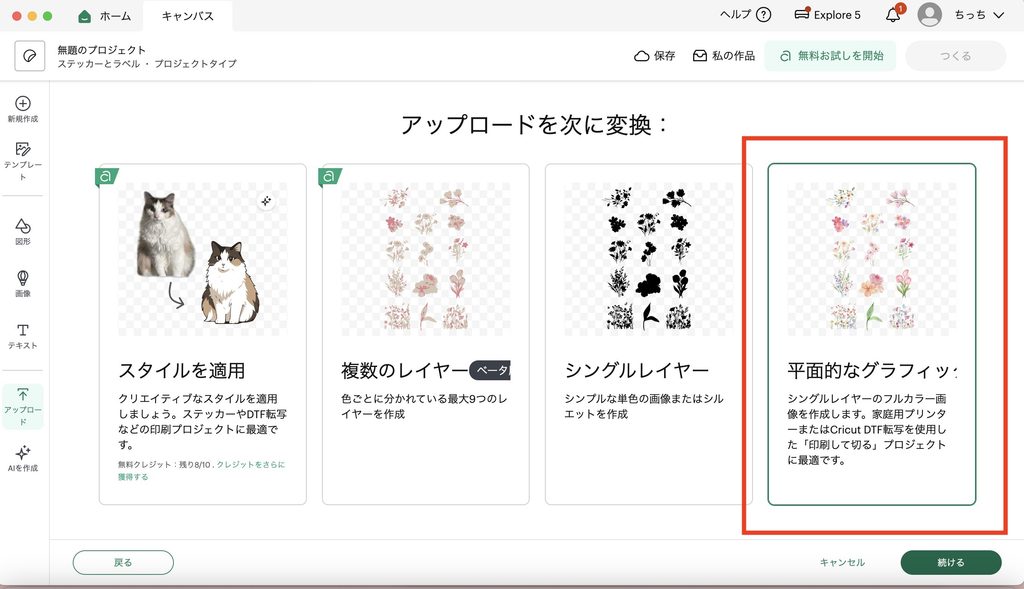Click the project type sticker icon

pos(29,56)
